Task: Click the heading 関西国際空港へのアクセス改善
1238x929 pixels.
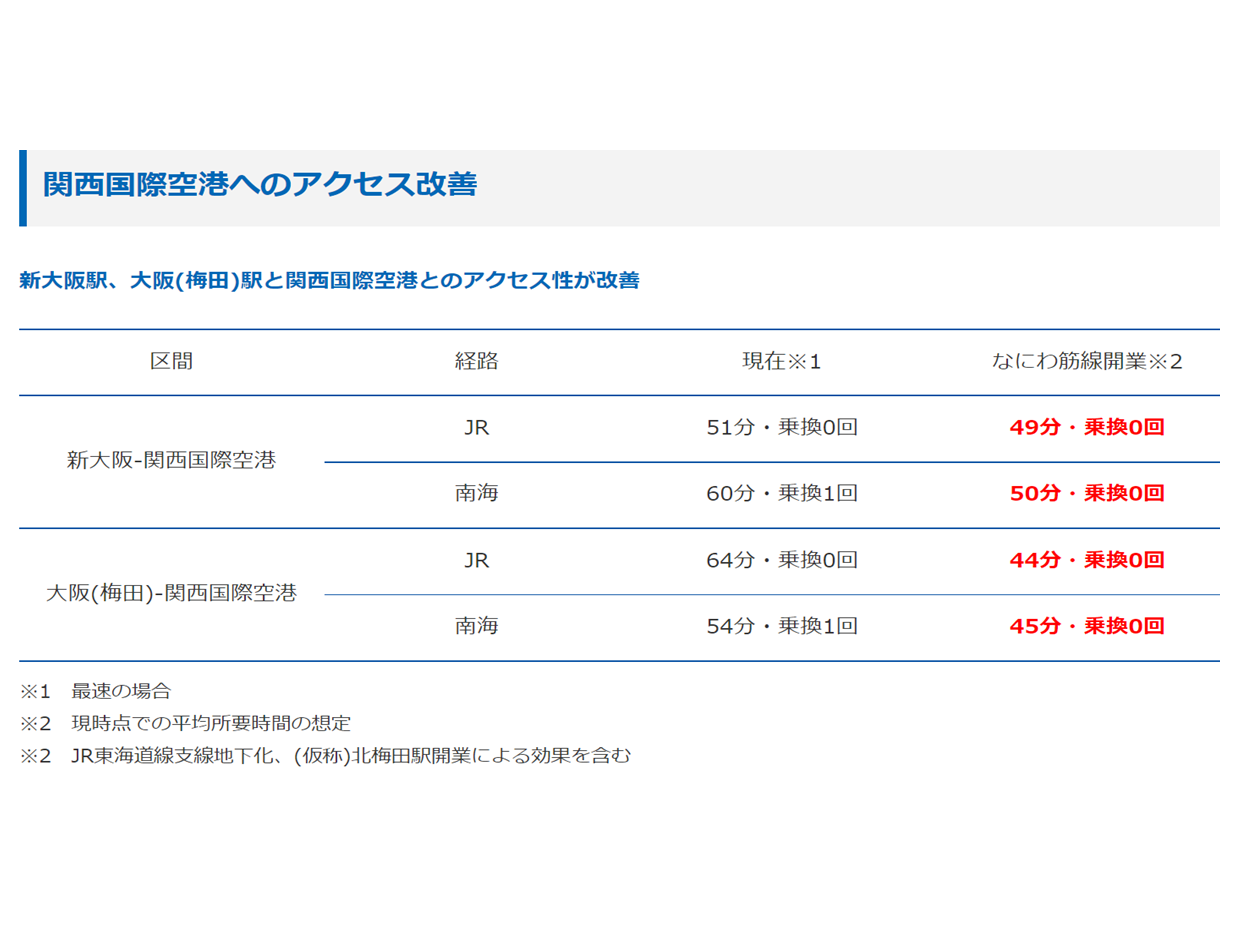Action: tap(260, 185)
